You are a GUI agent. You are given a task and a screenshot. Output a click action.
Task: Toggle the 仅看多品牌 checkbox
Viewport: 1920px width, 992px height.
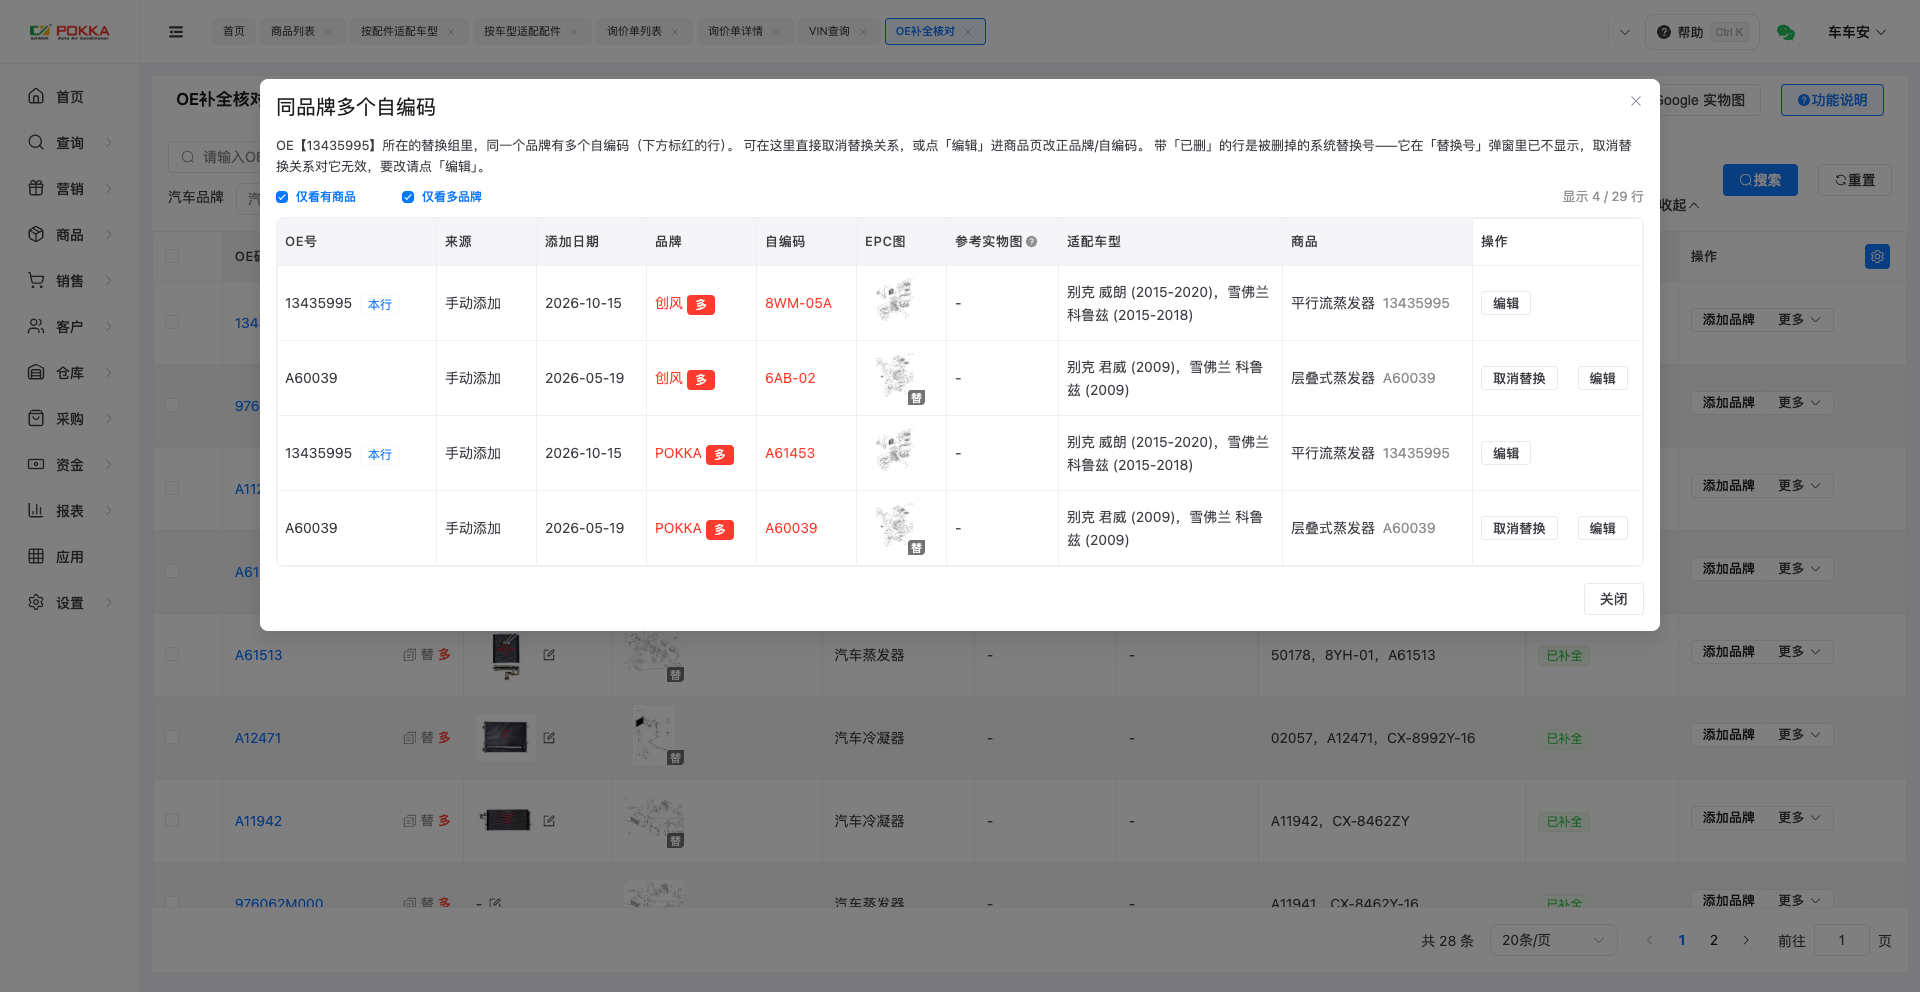[408, 197]
